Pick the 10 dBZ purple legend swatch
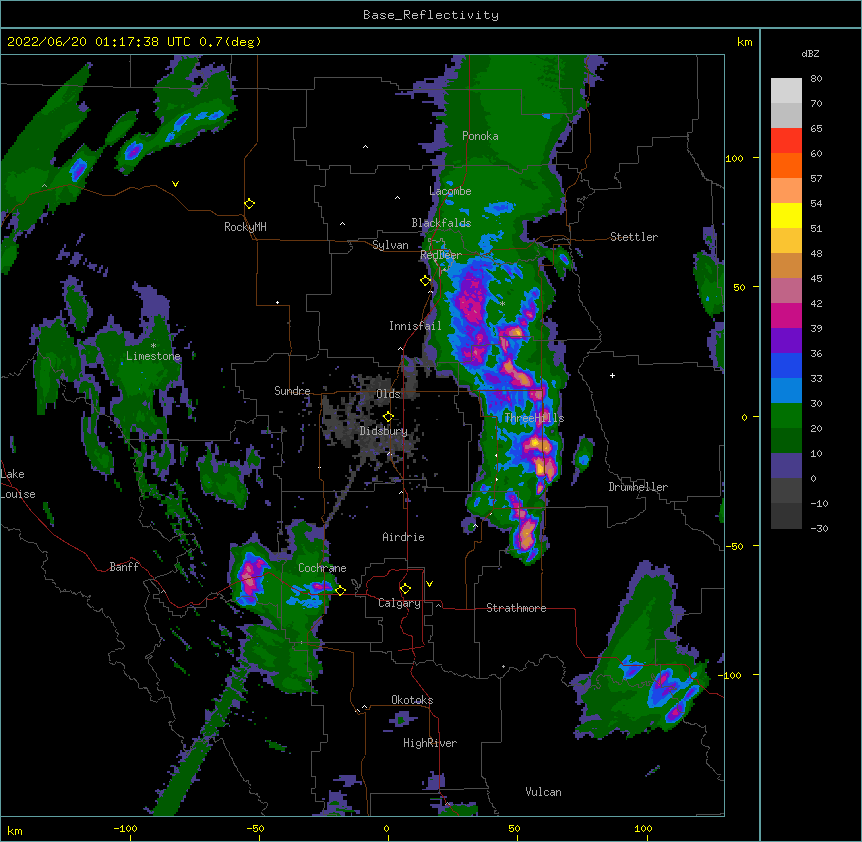Image resolution: width=862 pixels, height=842 pixels. click(786, 466)
